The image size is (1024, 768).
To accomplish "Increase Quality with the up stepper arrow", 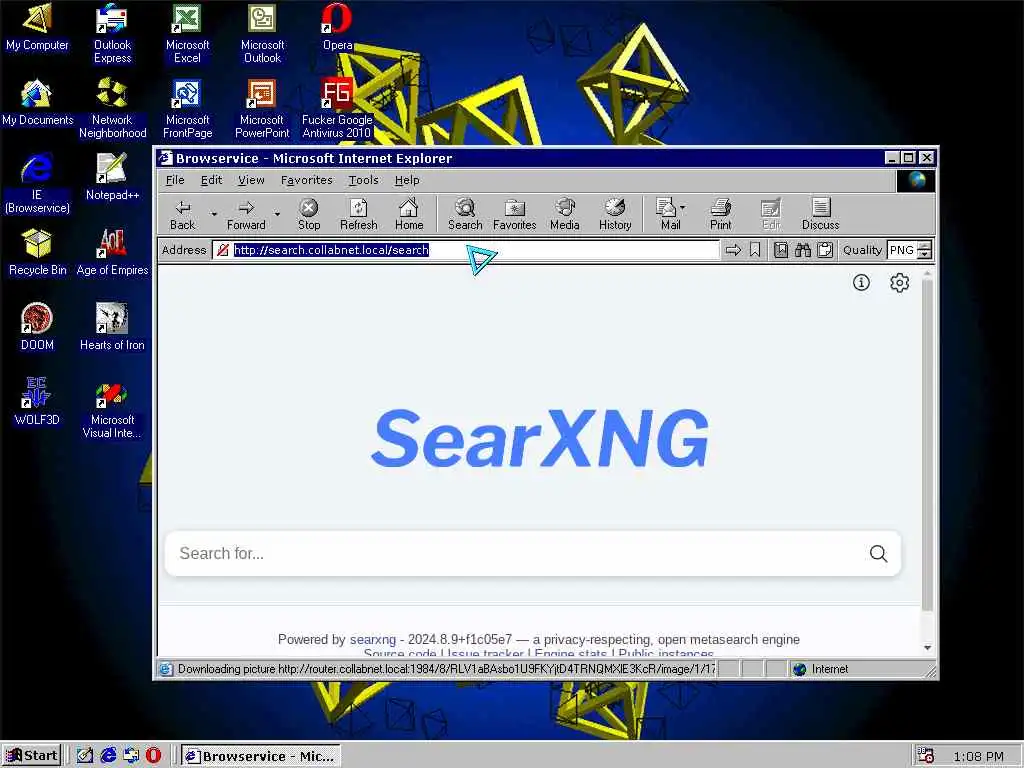I will click(x=924, y=246).
